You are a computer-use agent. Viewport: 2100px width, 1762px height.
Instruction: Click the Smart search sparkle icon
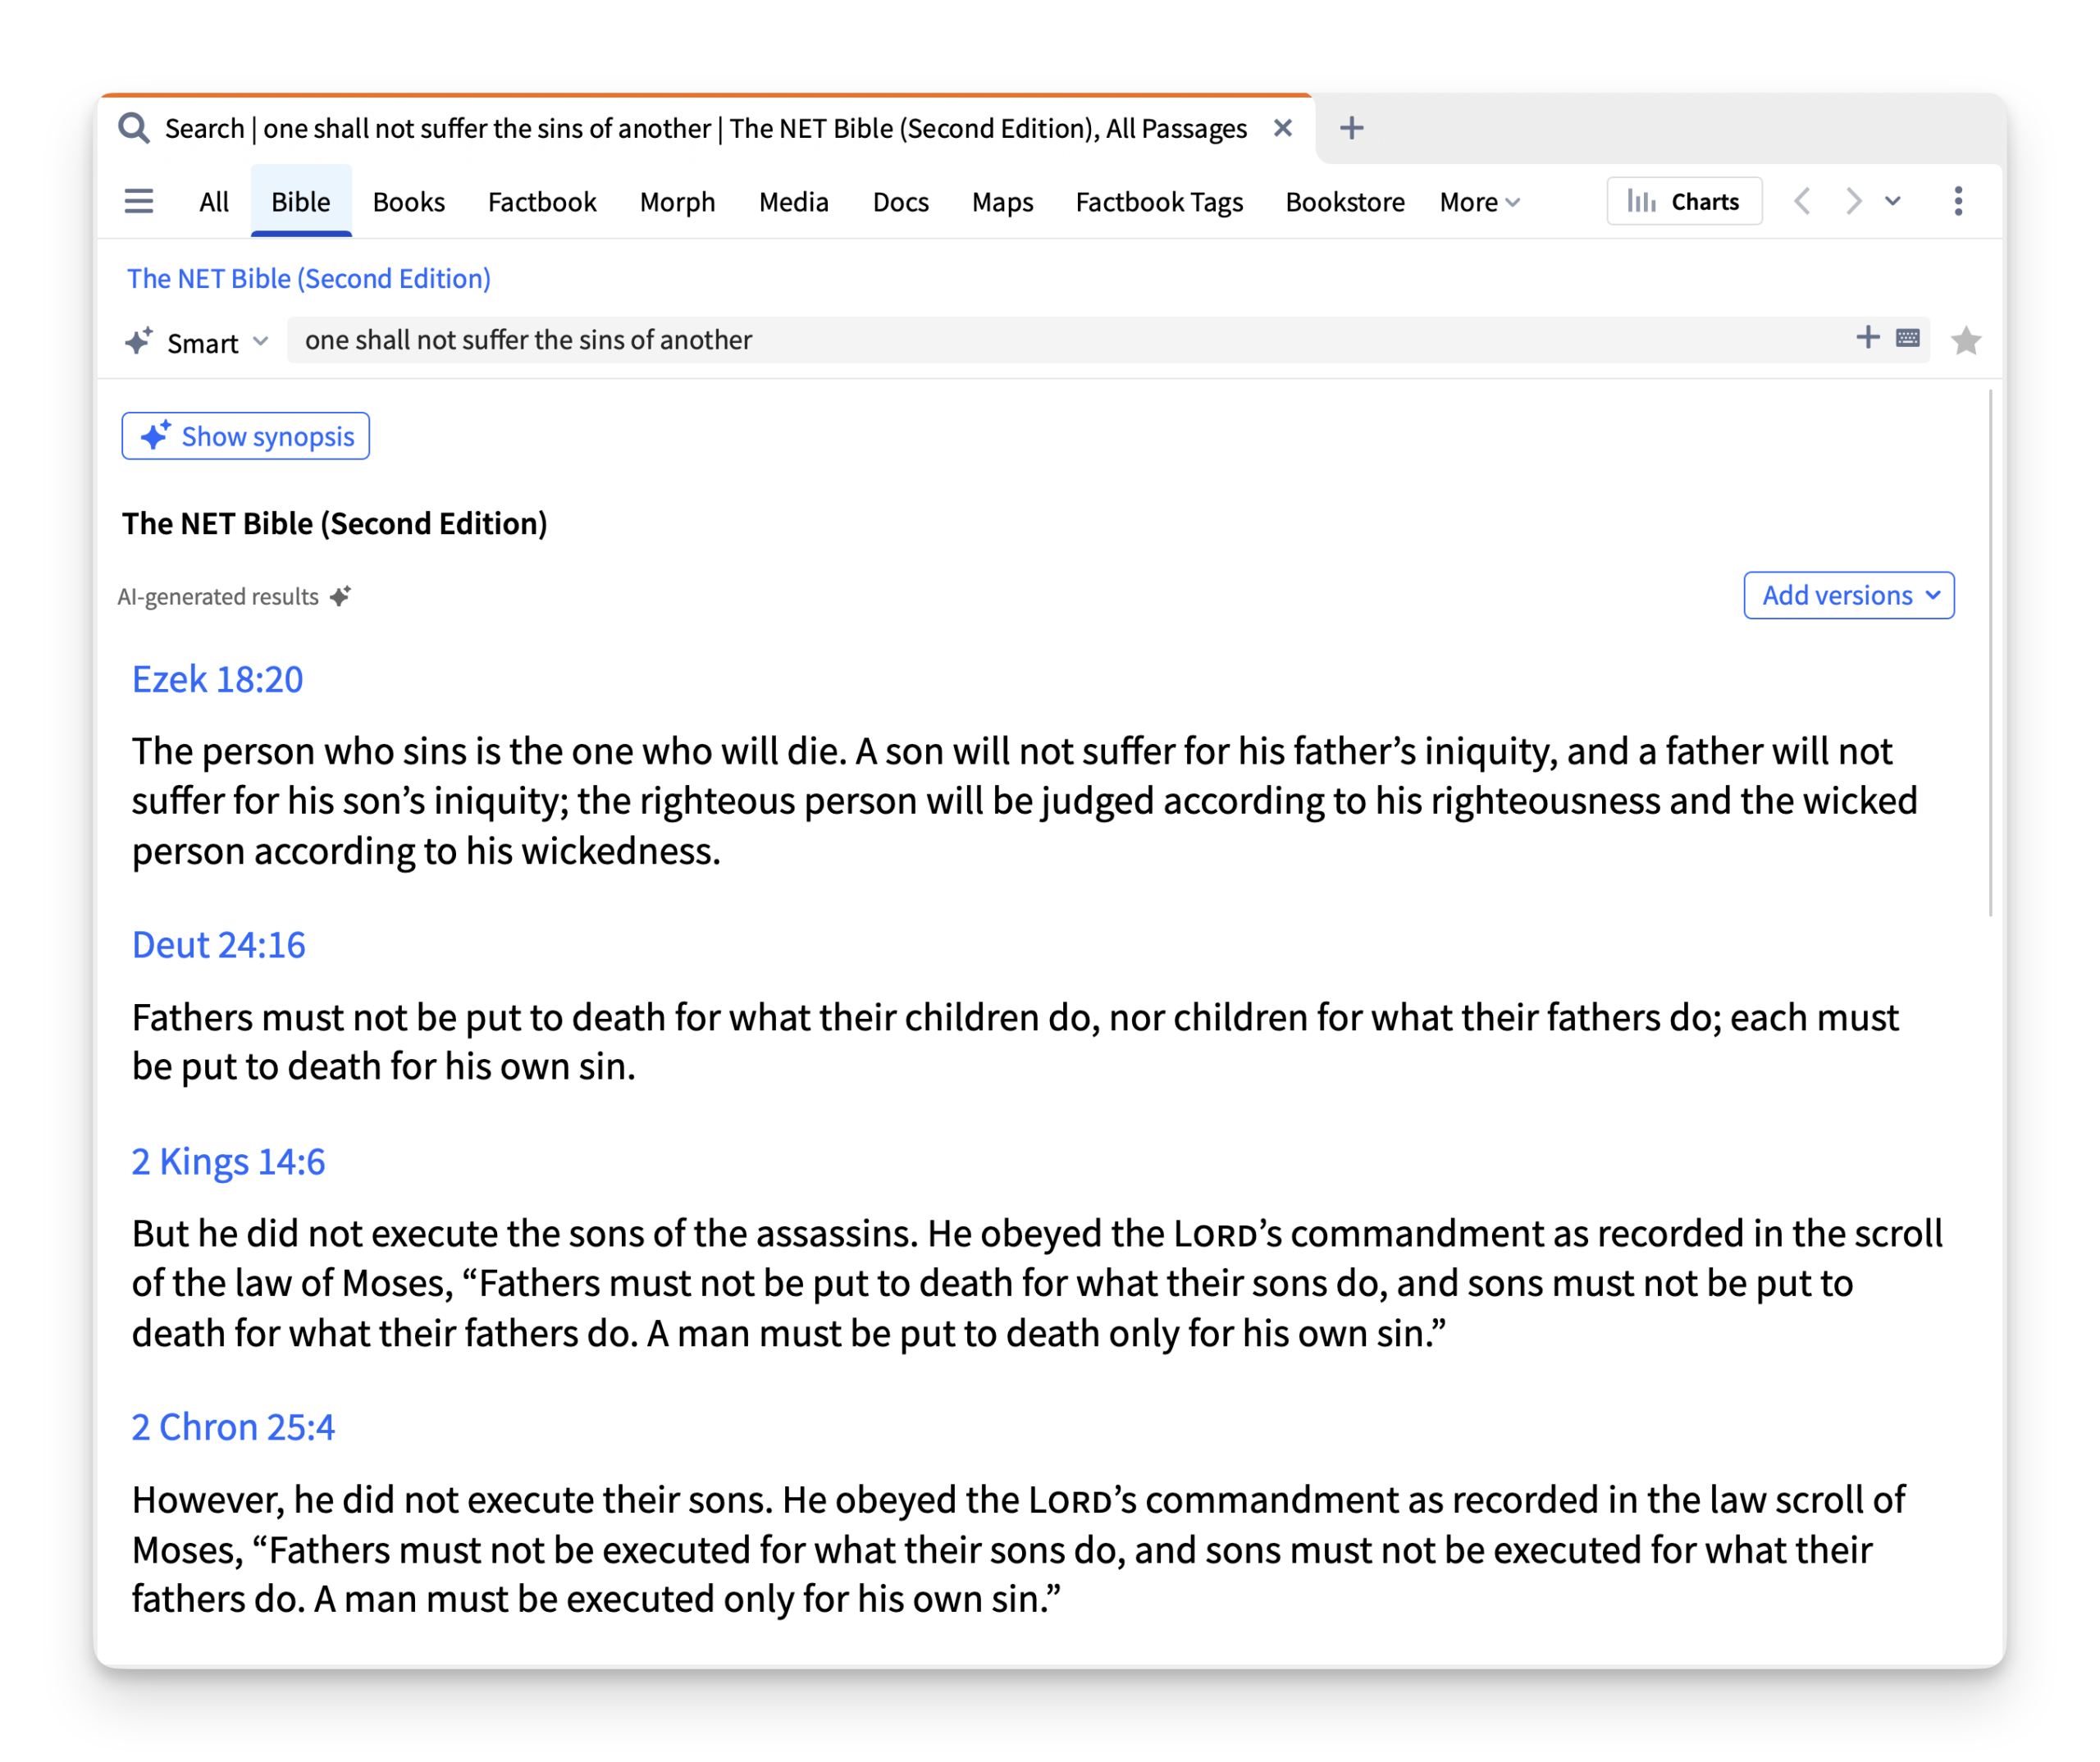[x=139, y=341]
